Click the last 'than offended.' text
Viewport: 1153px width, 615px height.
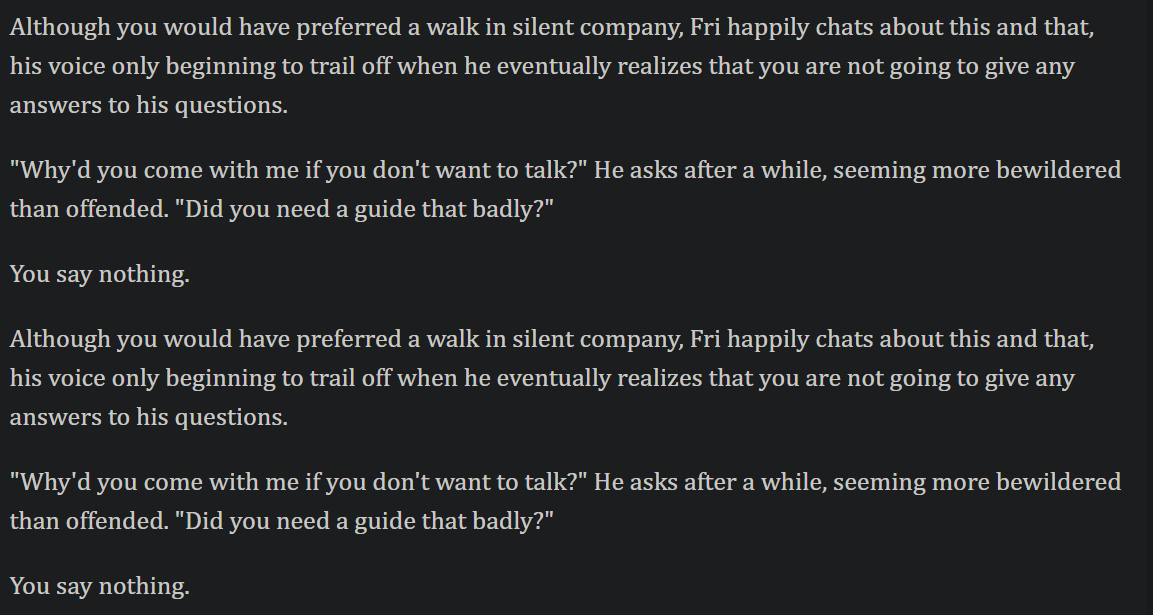(x=89, y=521)
